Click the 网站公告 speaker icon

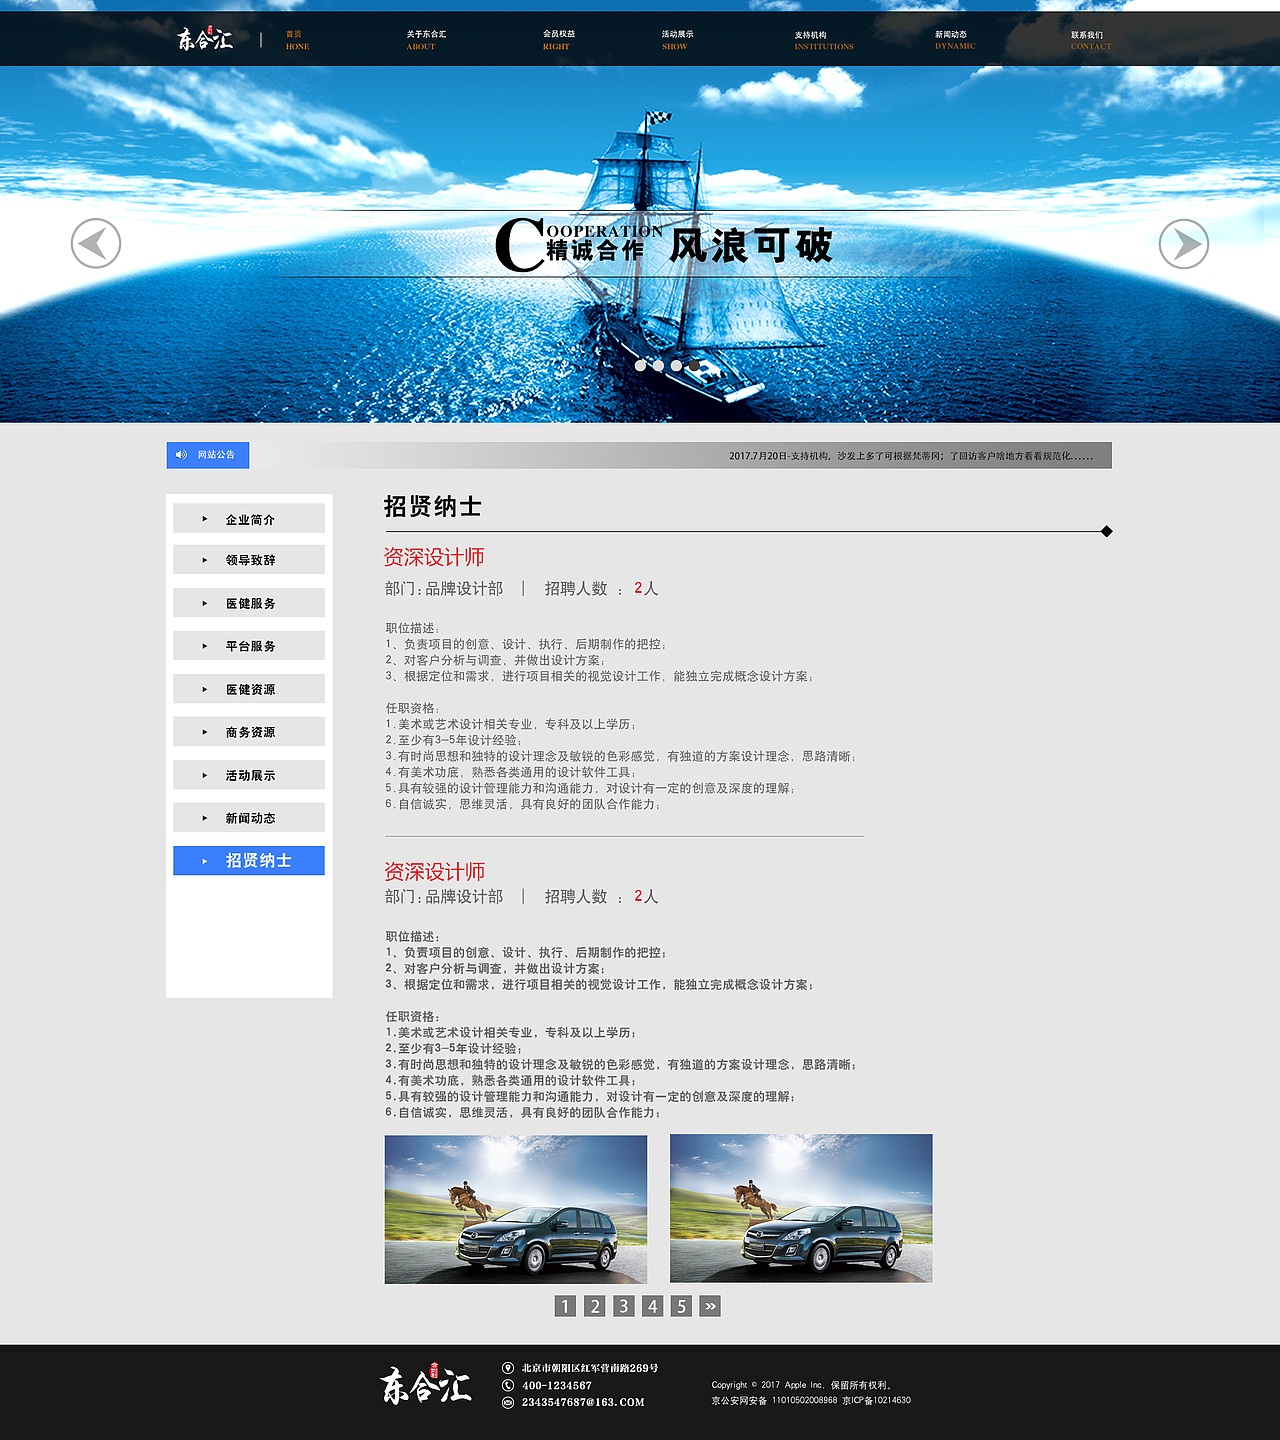pyautogui.click(x=181, y=455)
